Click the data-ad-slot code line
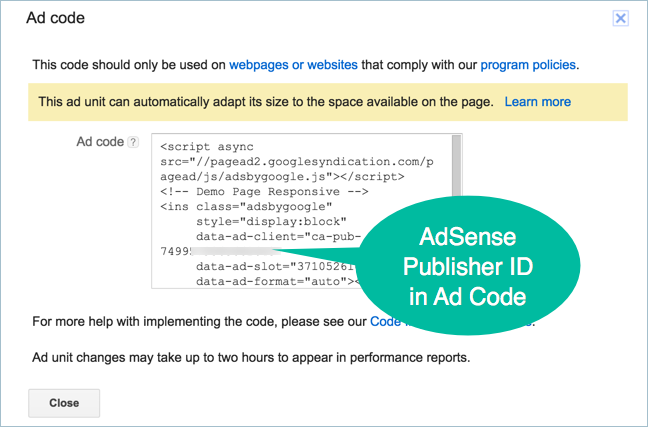The image size is (648, 427). click(270, 267)
